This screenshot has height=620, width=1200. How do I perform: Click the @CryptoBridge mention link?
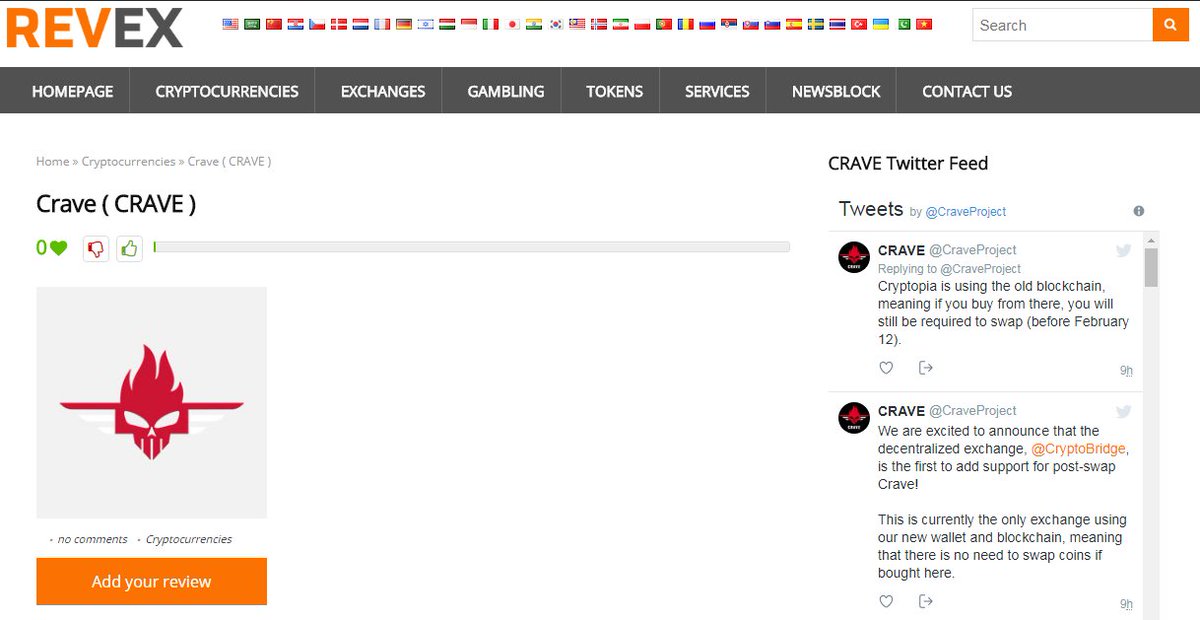[x=1078, y=449]
